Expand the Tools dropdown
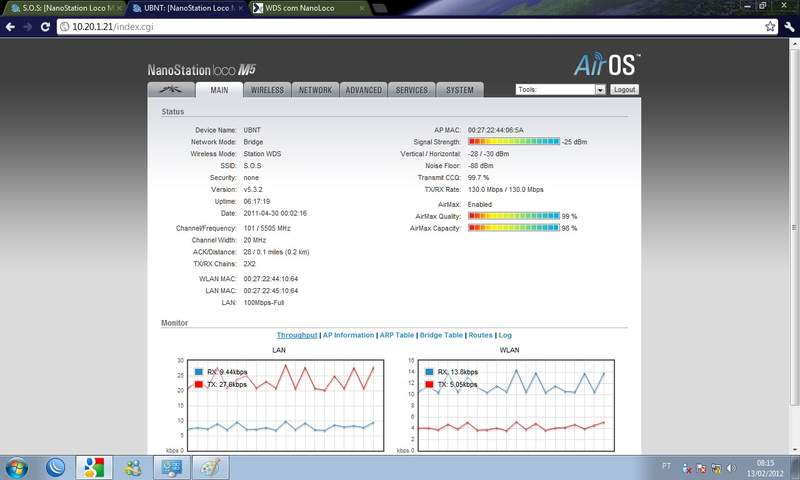This screenshot has height=480, width=800. (x=560, y=90)
